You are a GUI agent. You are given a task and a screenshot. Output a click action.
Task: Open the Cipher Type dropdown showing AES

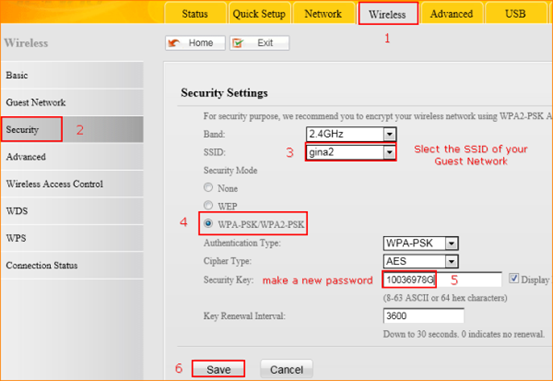[421, 261]
